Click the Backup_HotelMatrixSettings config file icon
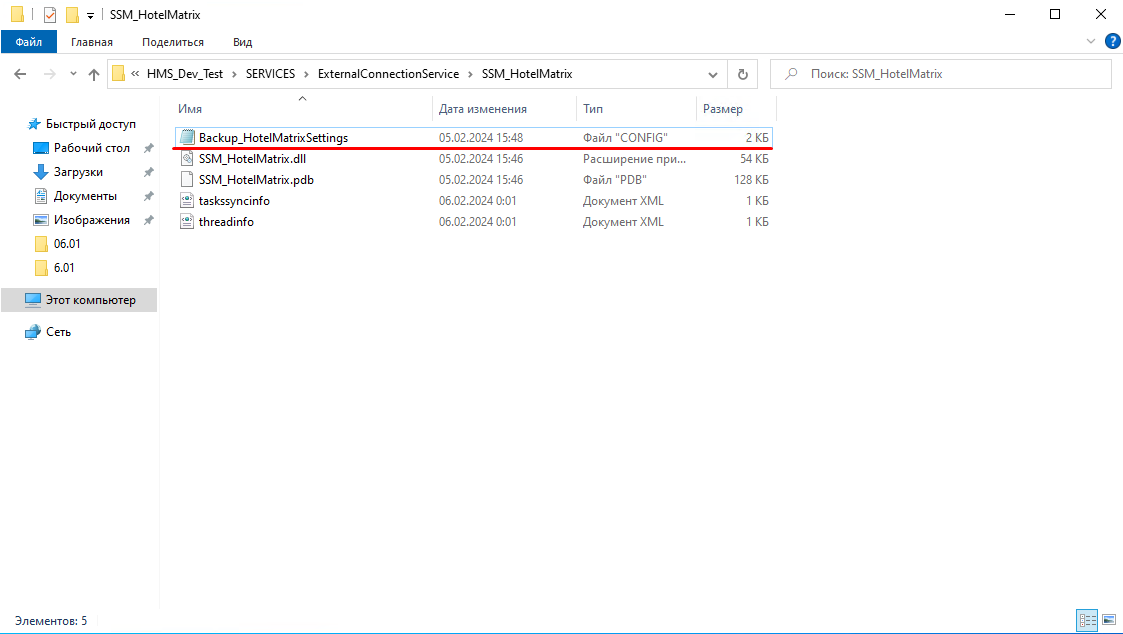Screen dimensions: 1123x634 tap(187, 138)
